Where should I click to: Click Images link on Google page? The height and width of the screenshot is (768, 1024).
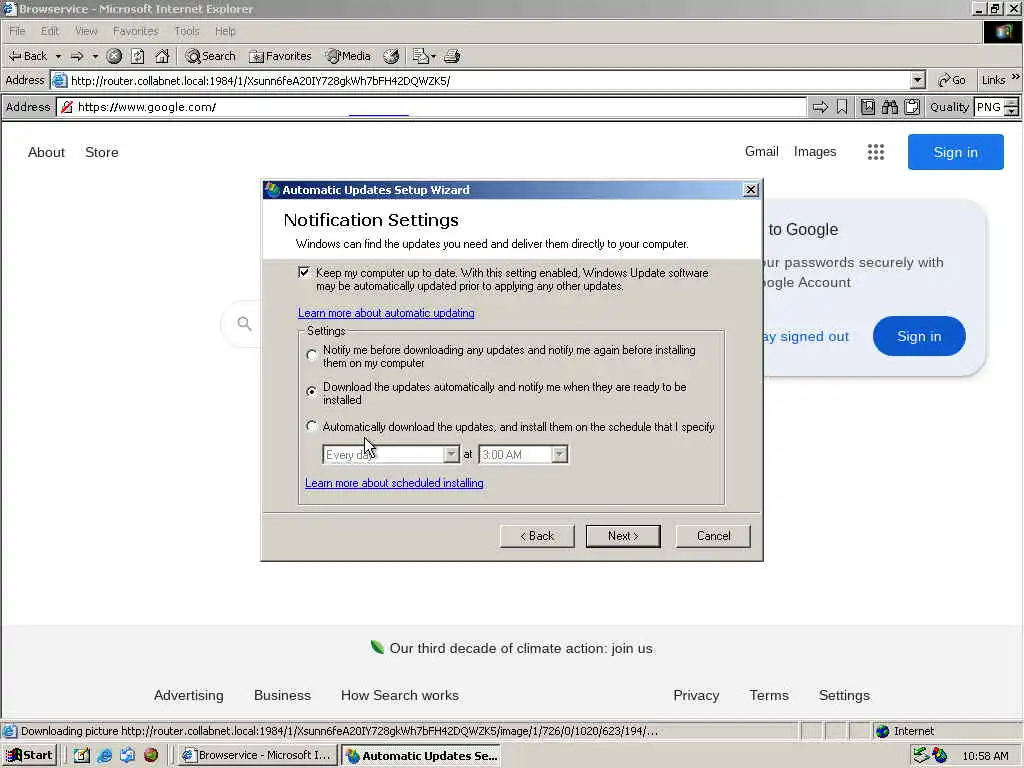[815, 152]
